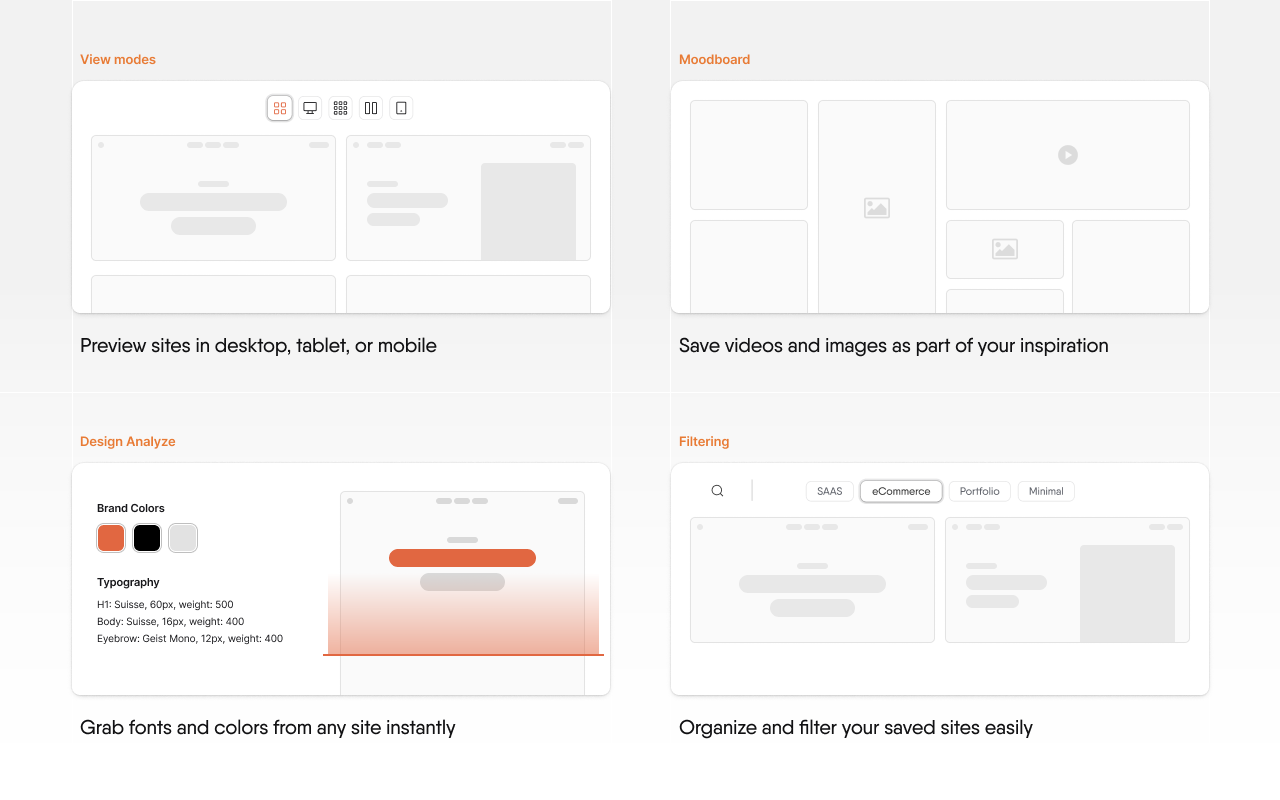Open the top-left blank moodboard tile
1280x800 pixels.
pos(749,155)
